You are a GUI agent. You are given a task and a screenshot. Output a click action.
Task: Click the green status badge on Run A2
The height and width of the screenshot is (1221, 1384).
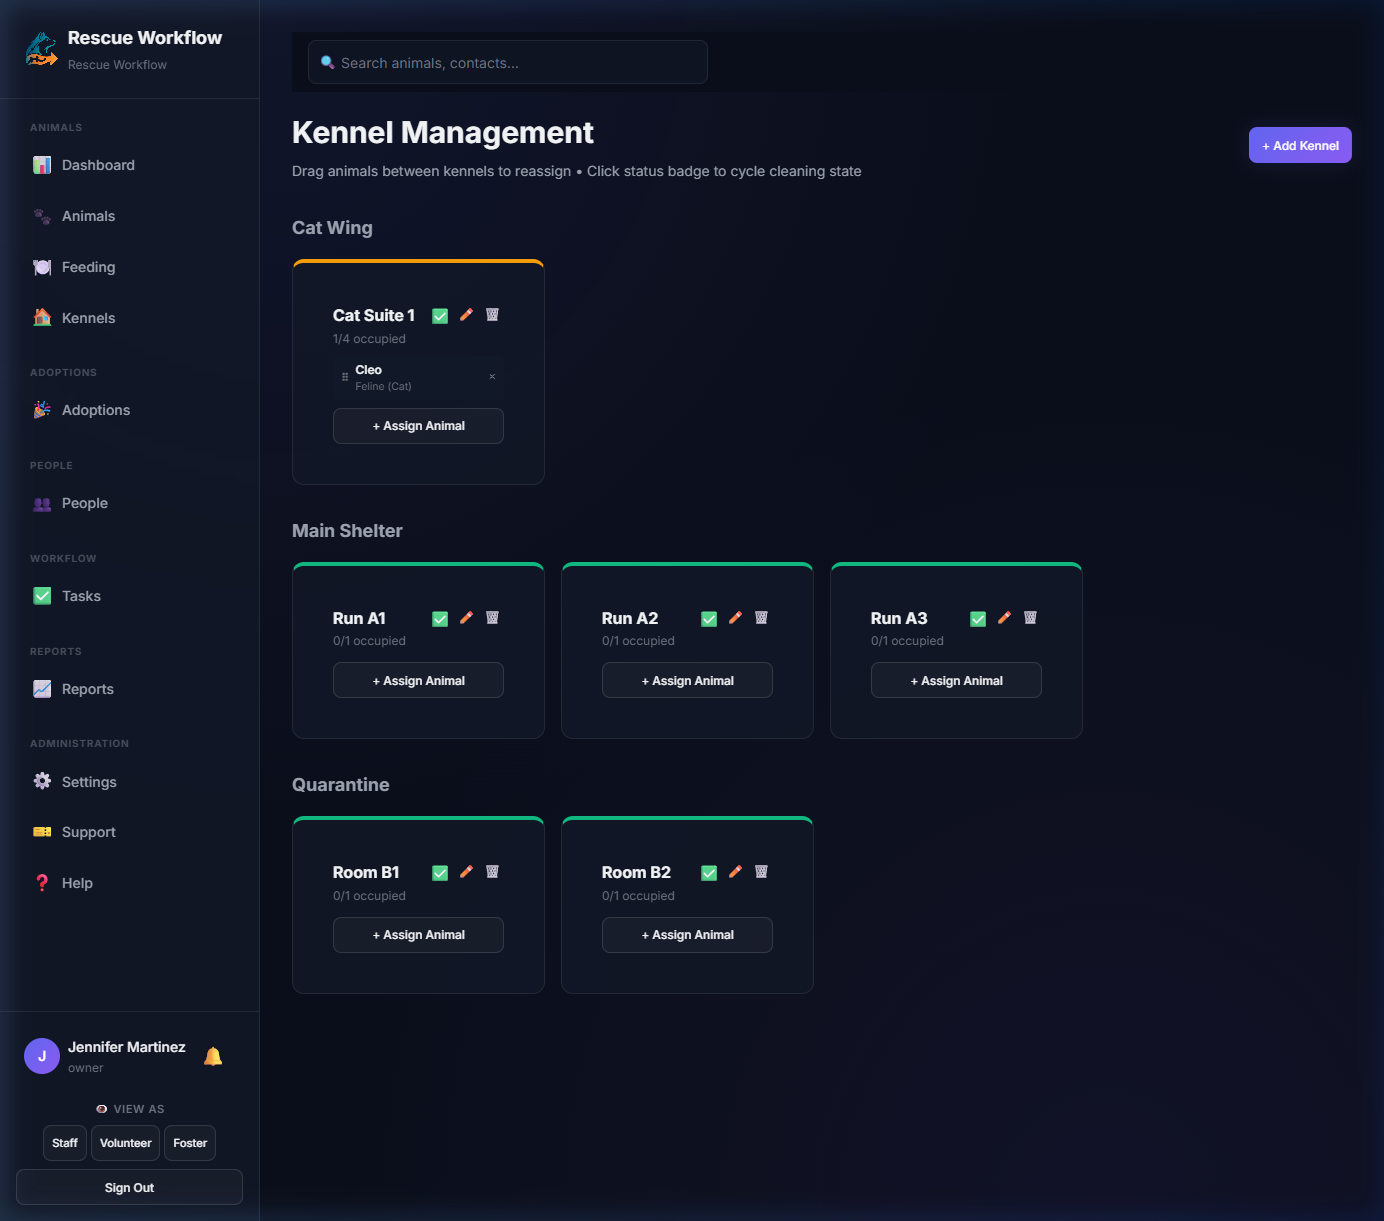709,618
